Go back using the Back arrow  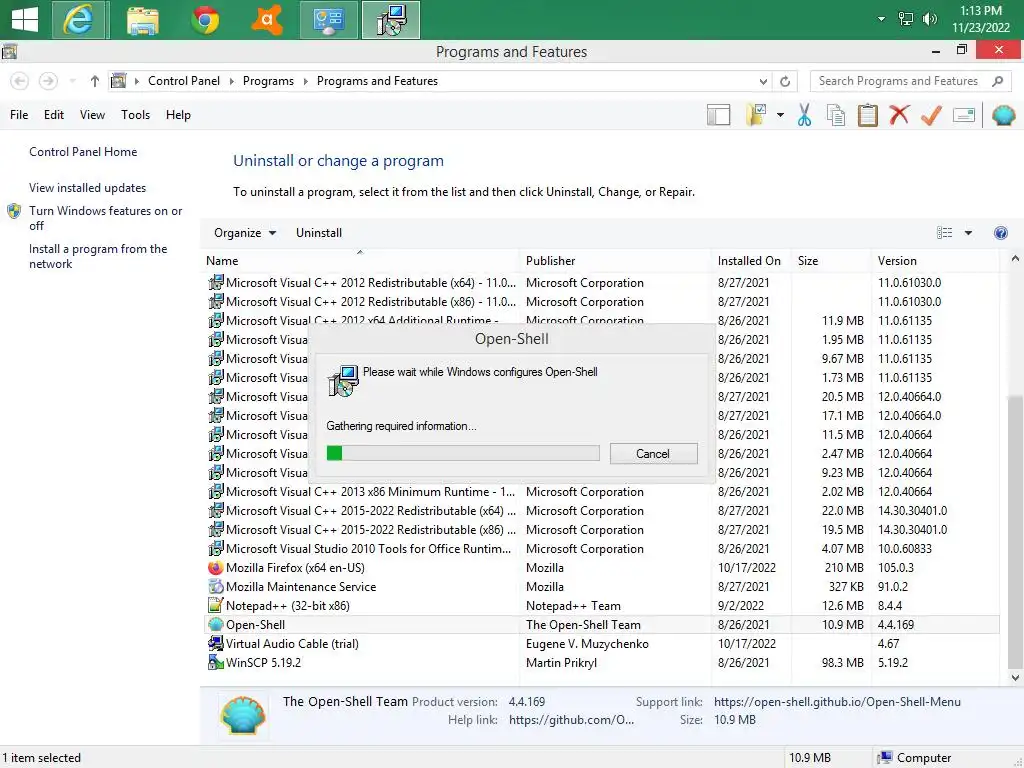click(20, 81)
